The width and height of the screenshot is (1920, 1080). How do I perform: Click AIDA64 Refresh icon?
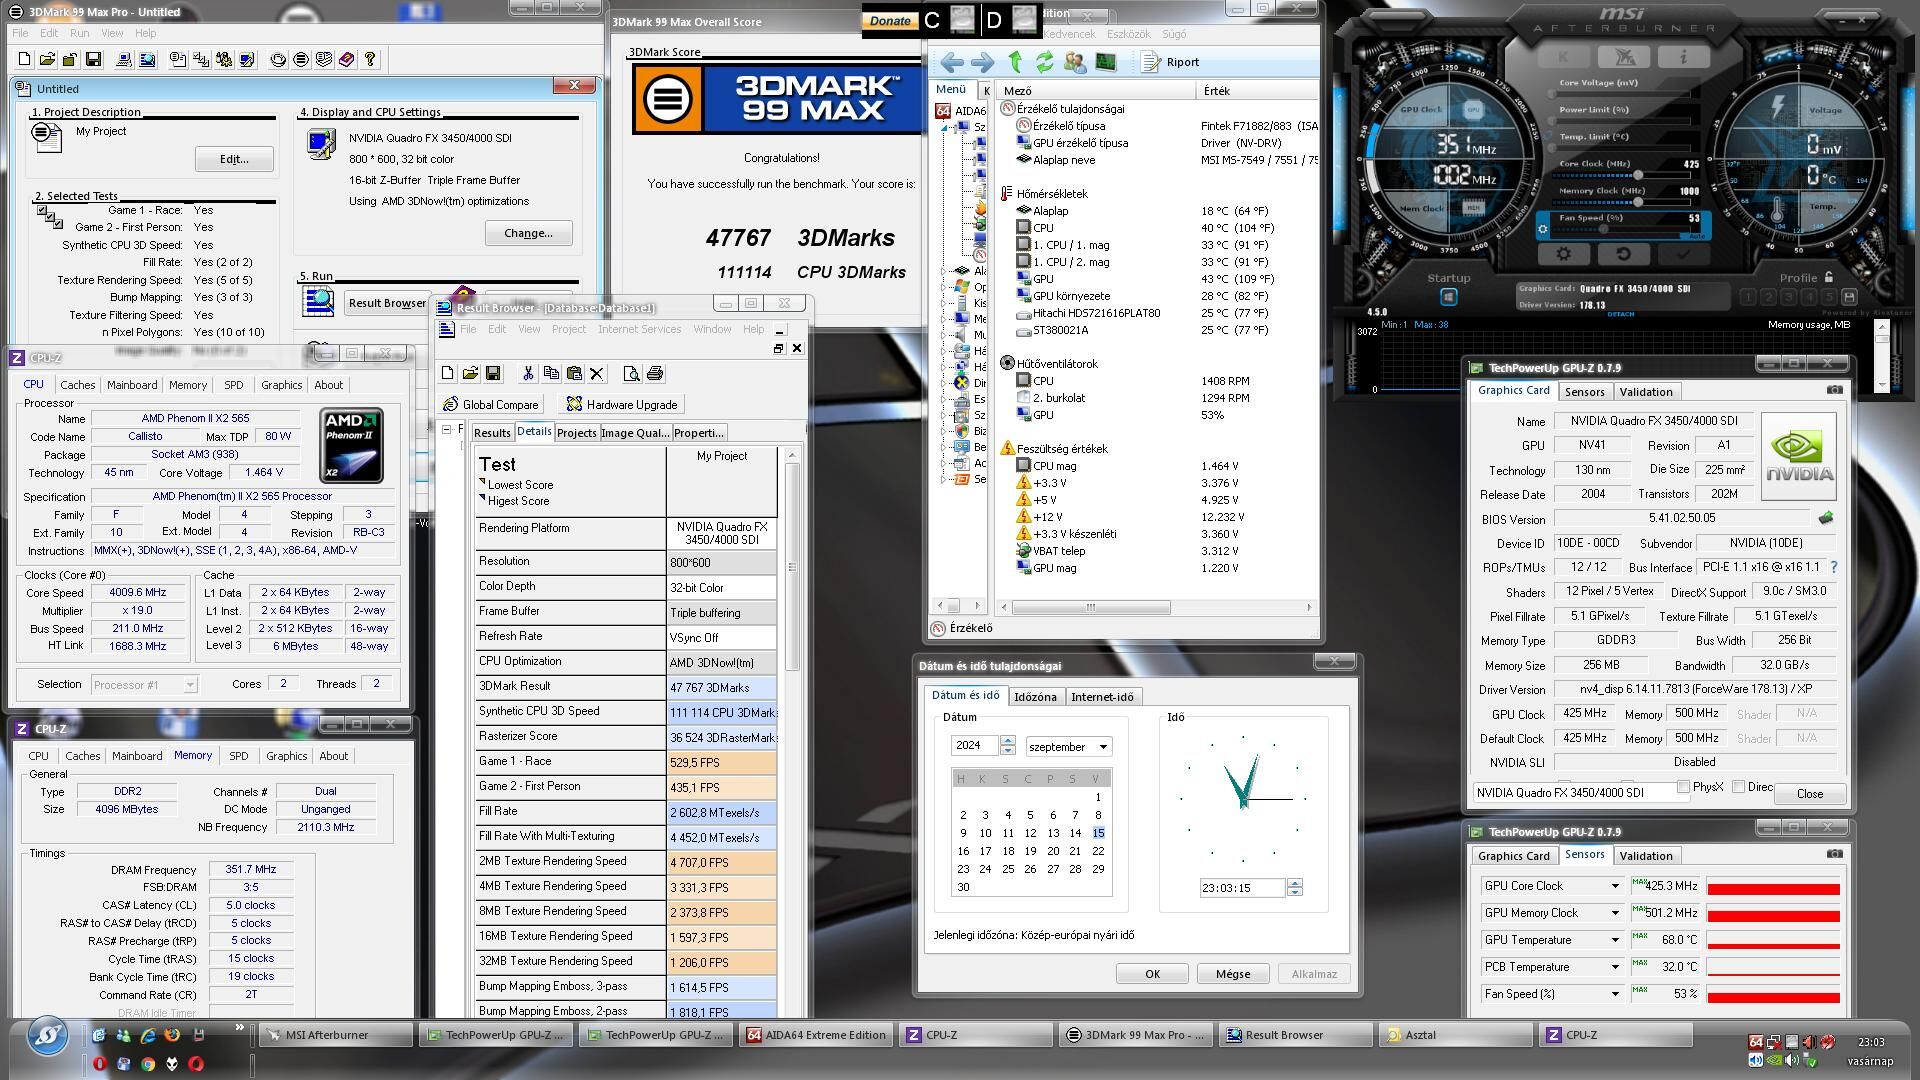1044,62
